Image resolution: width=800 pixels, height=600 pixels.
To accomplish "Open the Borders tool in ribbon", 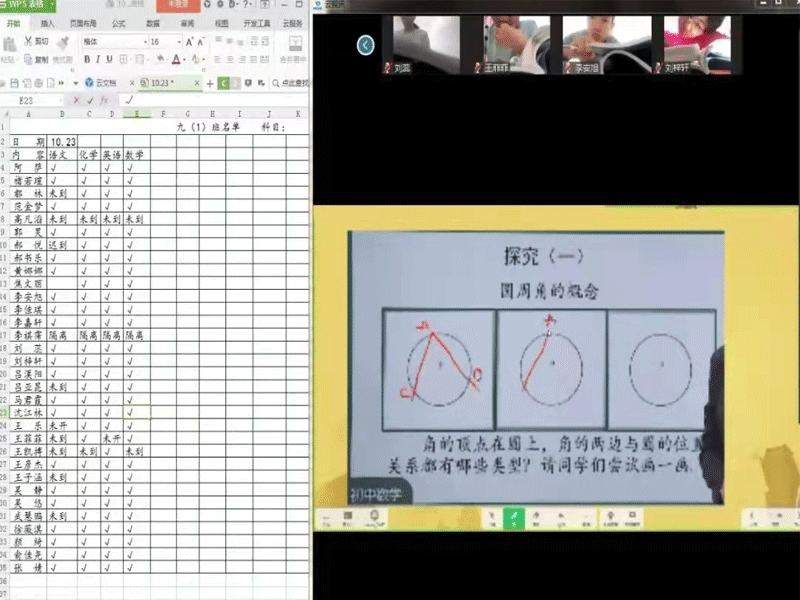I will pyautogui.click(x=123, y=59).
